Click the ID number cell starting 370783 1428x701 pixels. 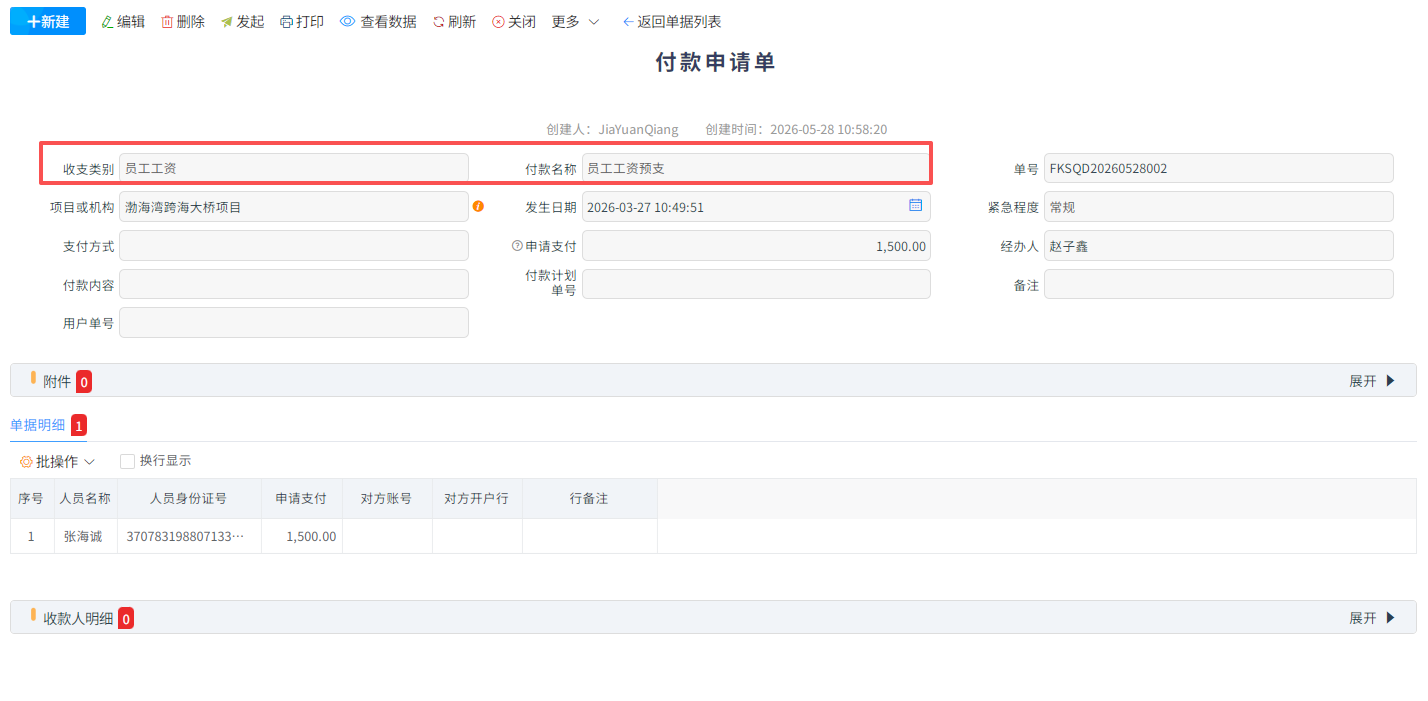click(189, 536)
